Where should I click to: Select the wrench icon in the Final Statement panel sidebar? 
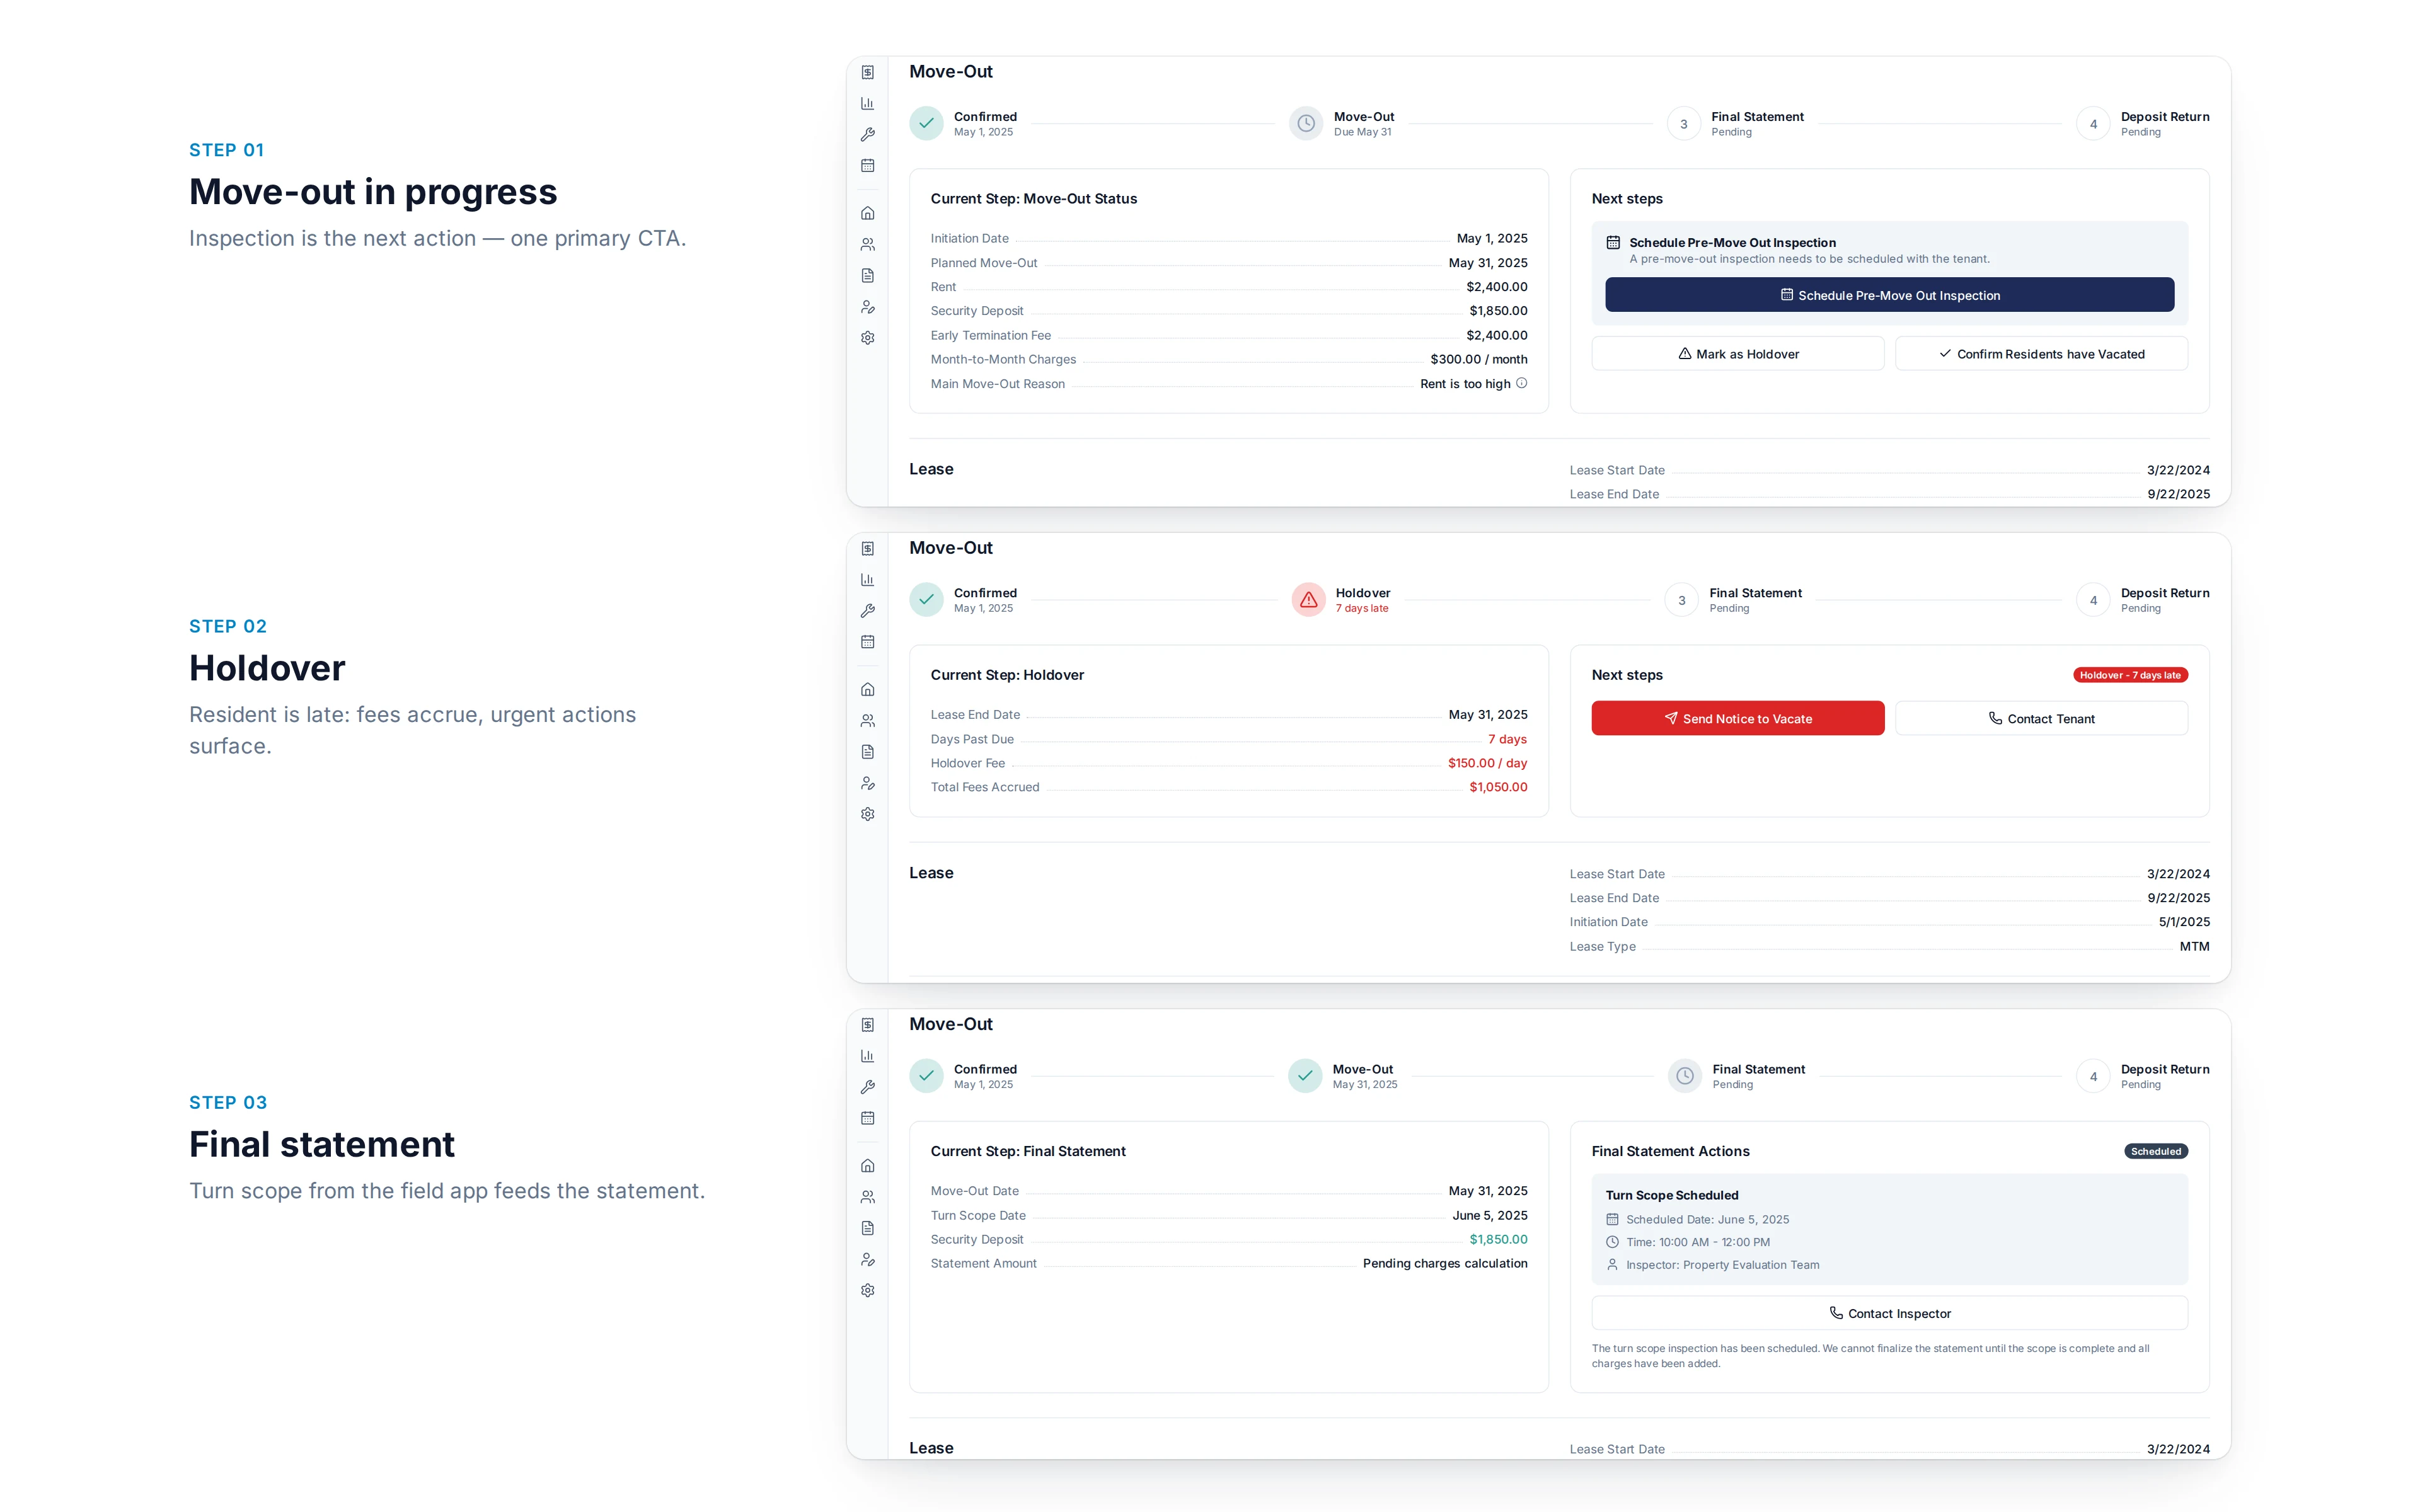867,1087
